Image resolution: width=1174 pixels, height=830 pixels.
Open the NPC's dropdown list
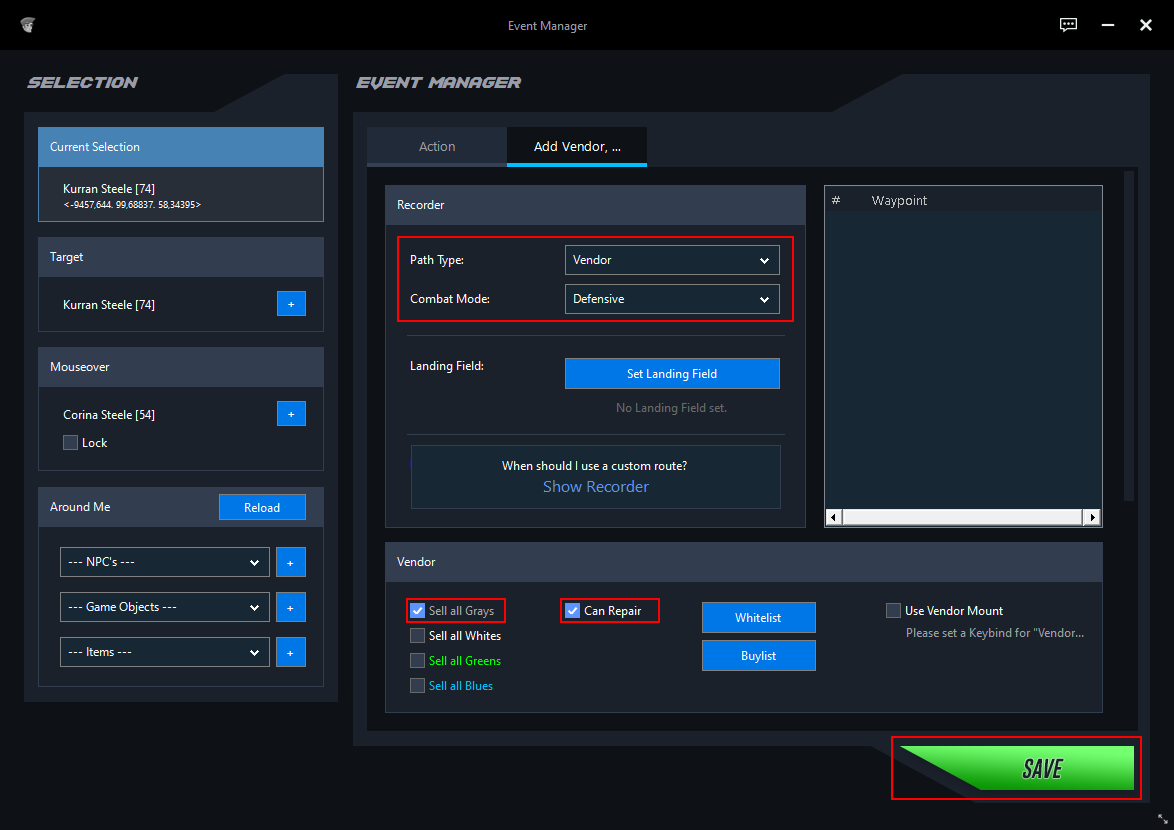pos(164,563)
